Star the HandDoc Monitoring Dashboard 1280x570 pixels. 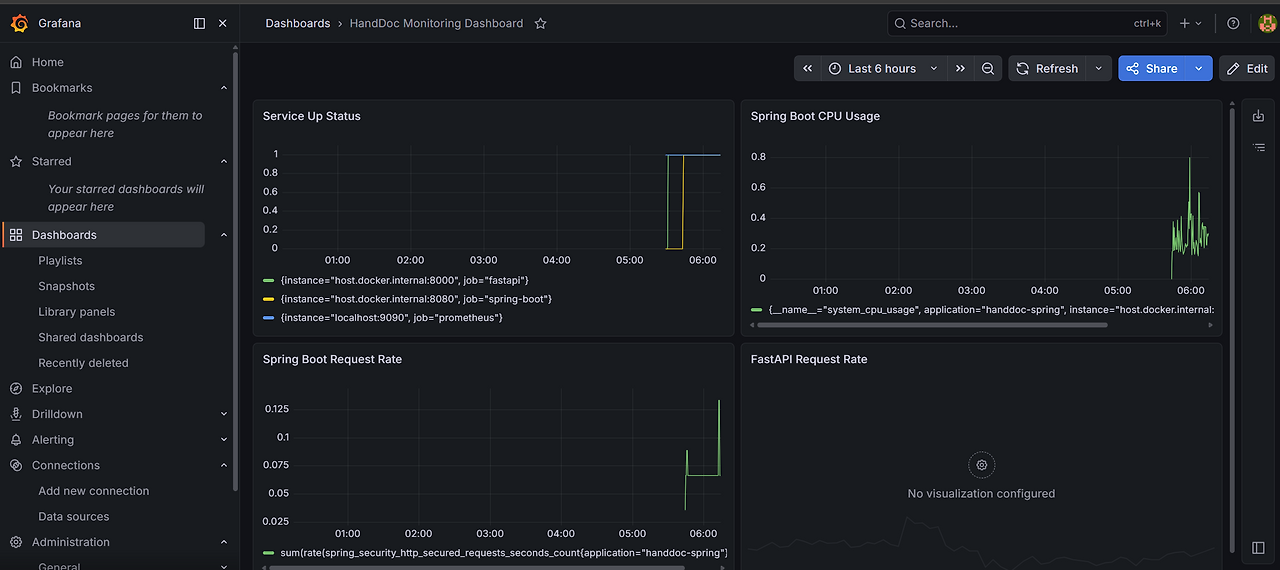pos(540,23)
